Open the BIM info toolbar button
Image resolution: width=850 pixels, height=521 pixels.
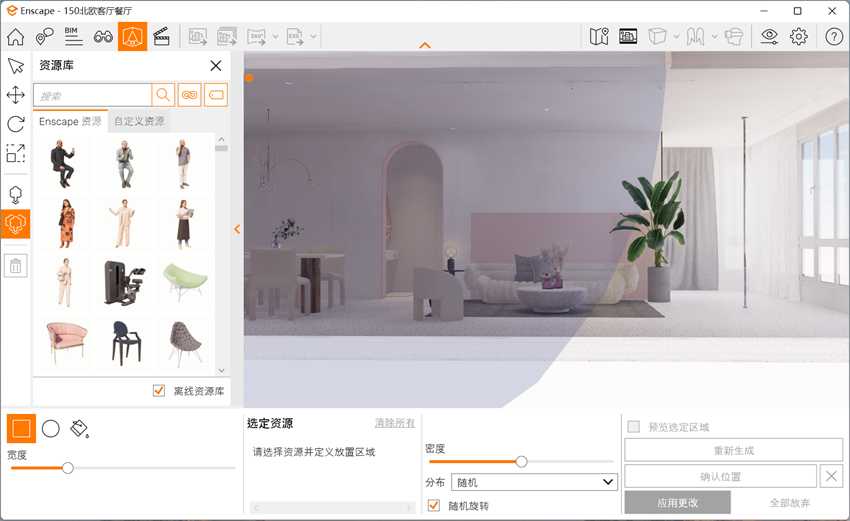[73, 36]
